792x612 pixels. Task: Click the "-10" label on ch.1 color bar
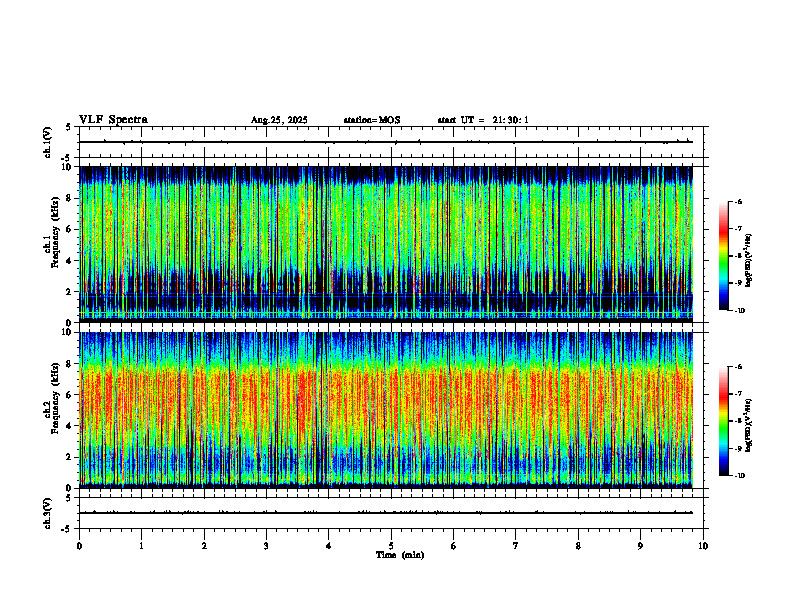(x=739, y=311)
